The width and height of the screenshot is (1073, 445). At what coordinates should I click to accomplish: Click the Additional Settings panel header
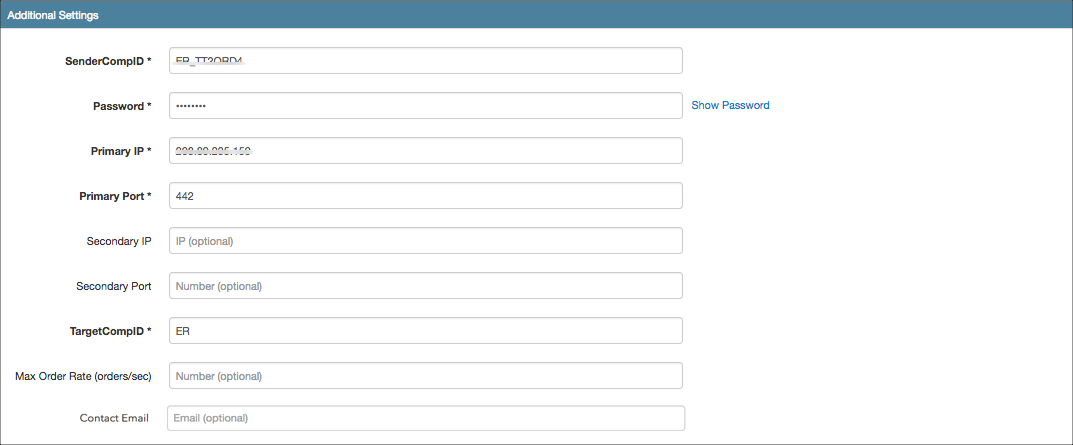coord(536,14)
